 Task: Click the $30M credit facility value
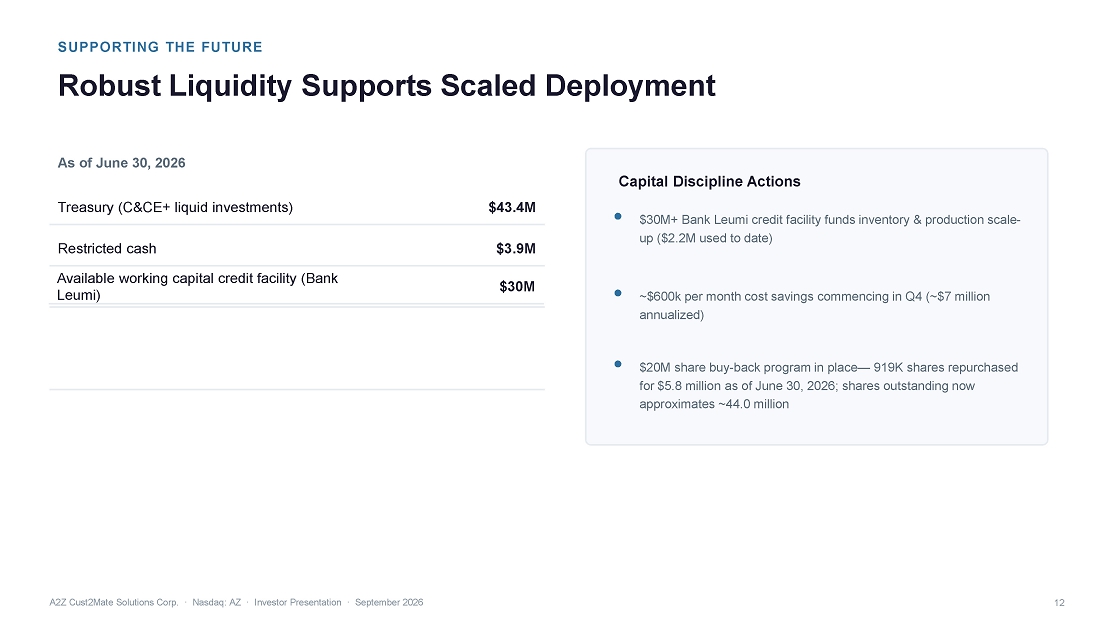tap(517, 286)
